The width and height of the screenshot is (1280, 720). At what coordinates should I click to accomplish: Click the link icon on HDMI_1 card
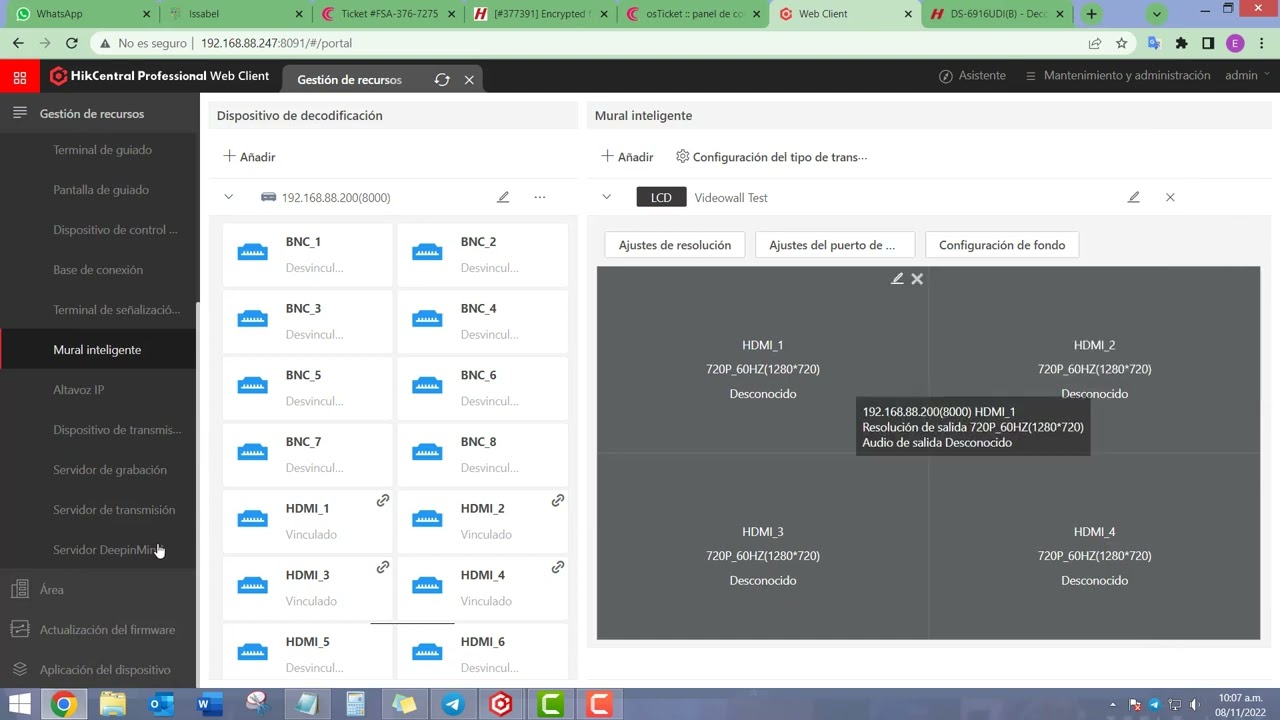(383, 500)
